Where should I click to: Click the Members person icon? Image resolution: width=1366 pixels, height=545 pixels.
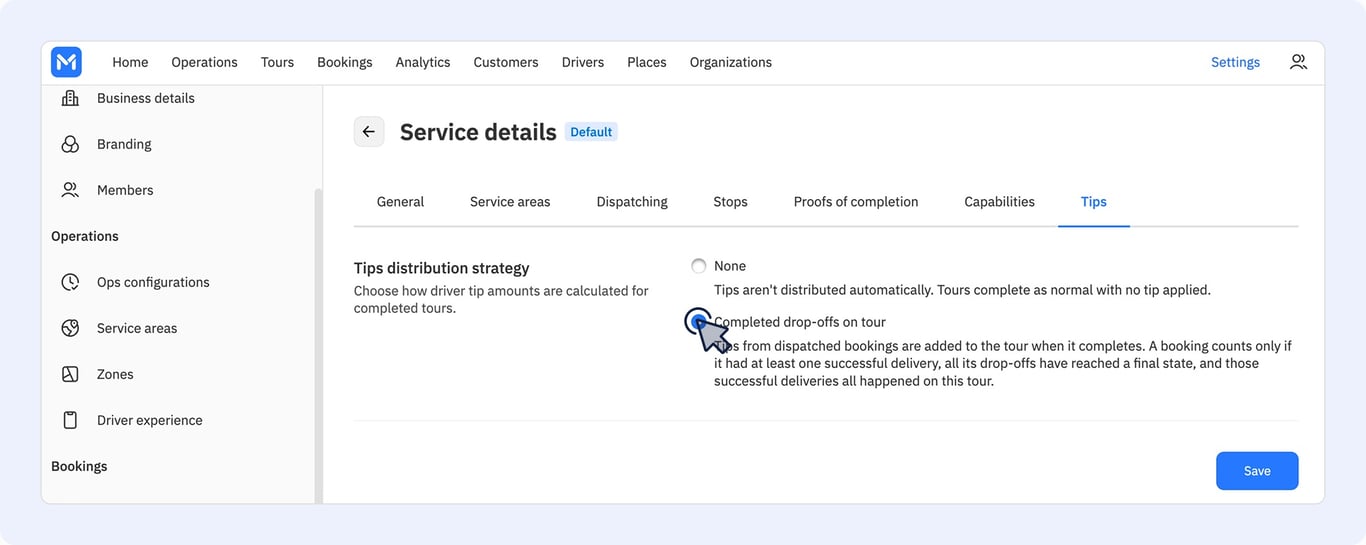point(70,190)
